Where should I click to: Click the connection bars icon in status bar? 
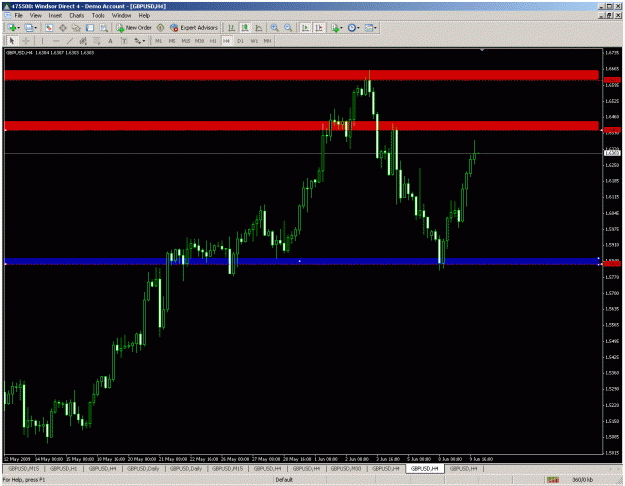552,480
